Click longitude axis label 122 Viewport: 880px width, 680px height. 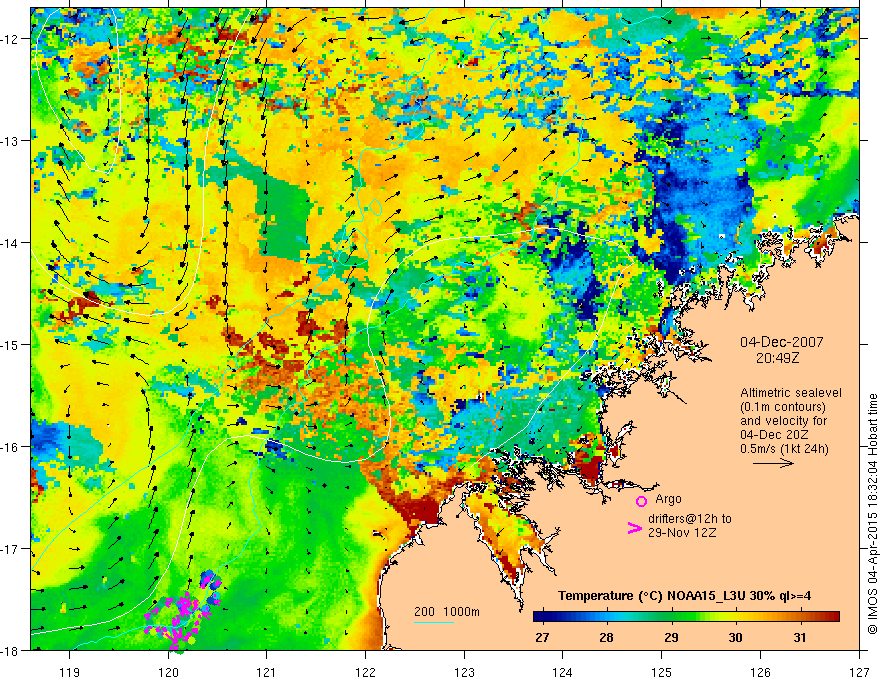pyautogui.click(x=365, y=672)
